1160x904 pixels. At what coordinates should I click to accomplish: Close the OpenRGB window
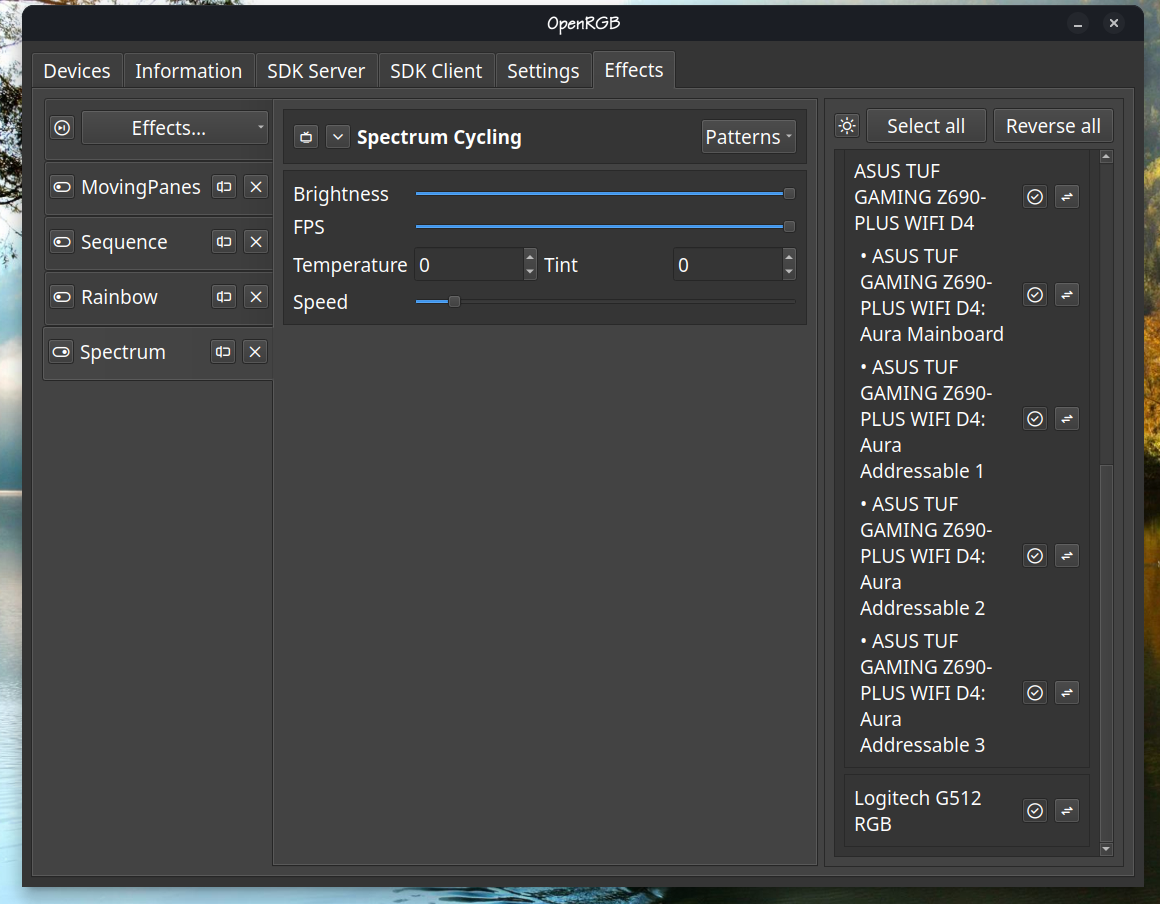pos(1113,24)
